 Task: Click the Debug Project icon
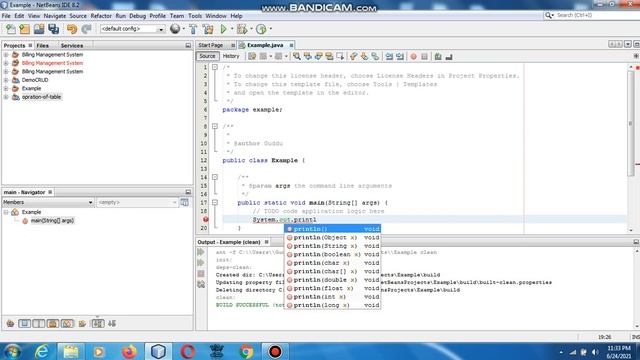coord(242,29)
